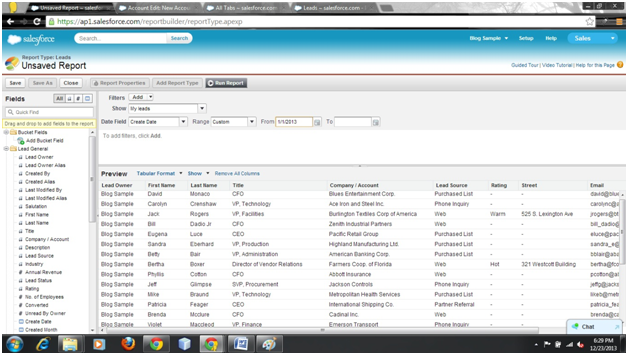This screenshot has width=641, height=364.
Task: Filter fields to number type
Action: [78, 99]
